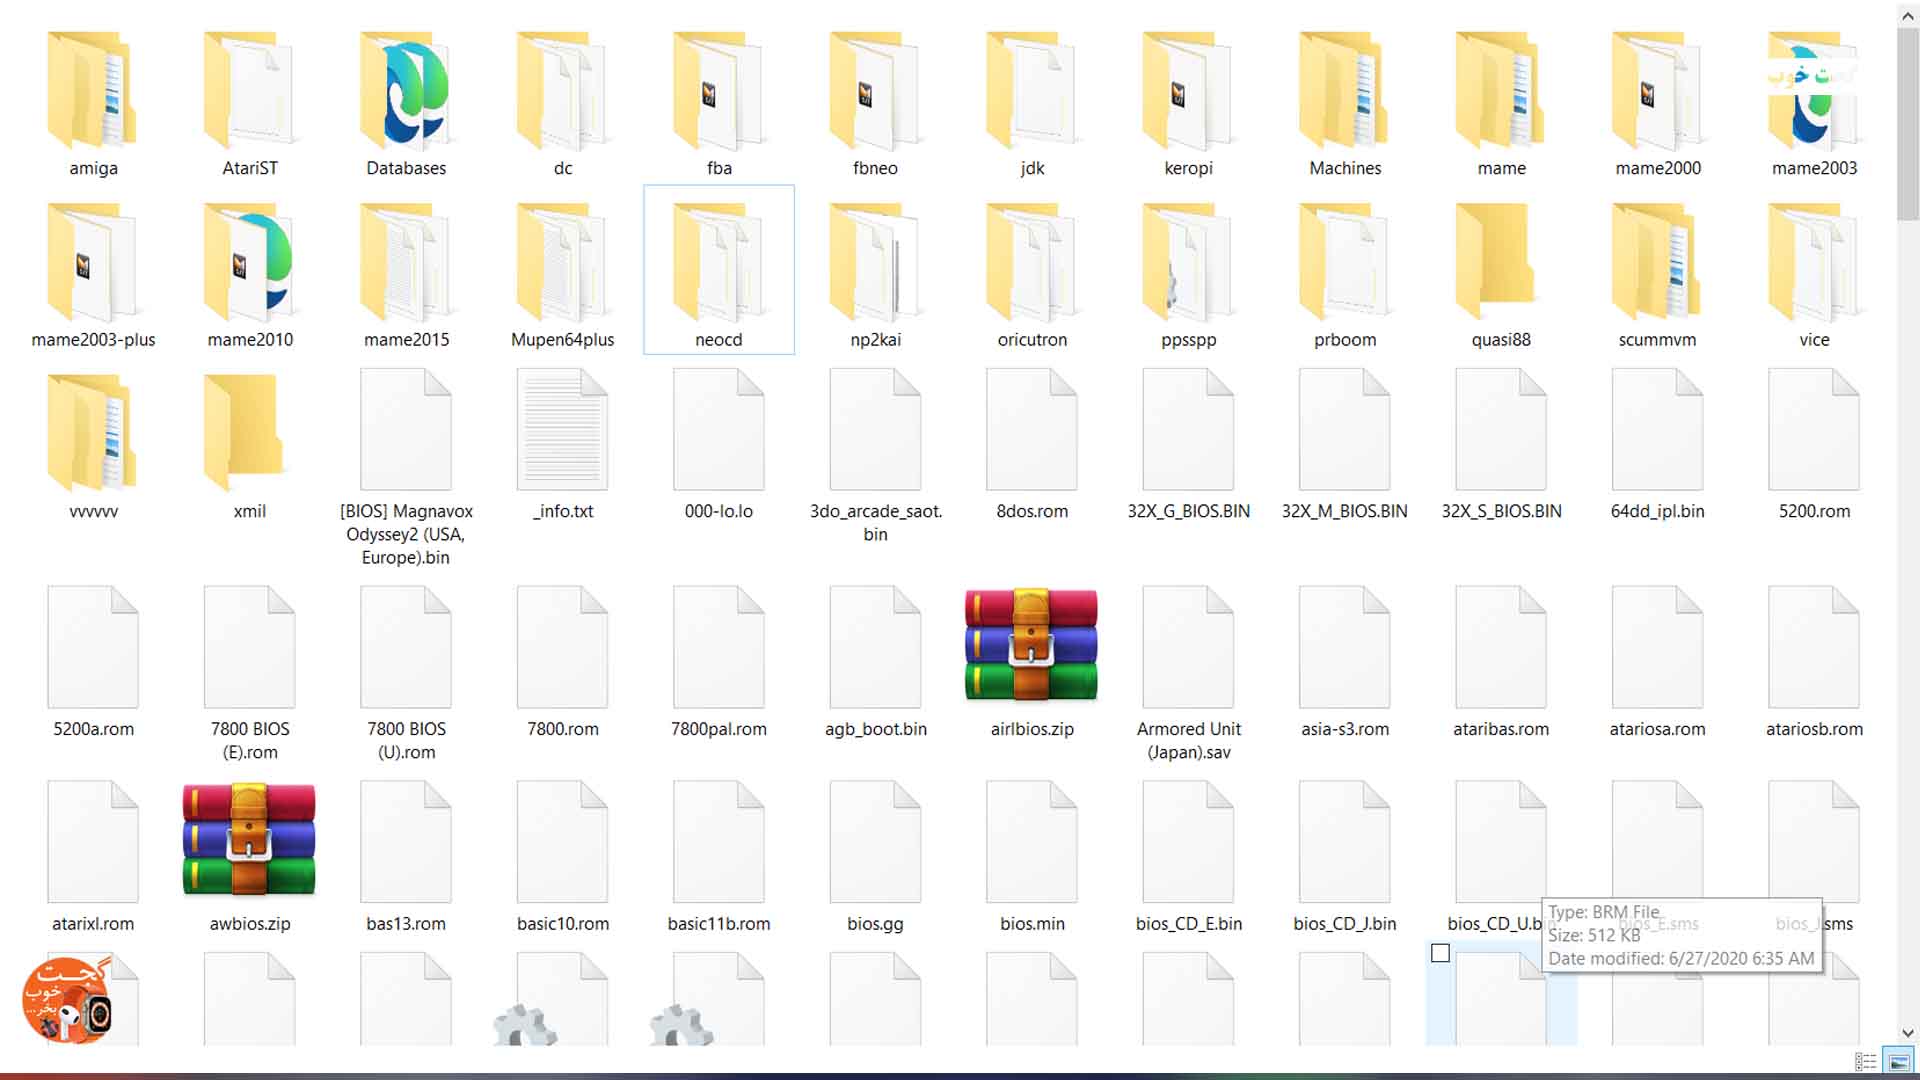
Task: Select the prboom folder icon
Action: (x=1345, y=262)
